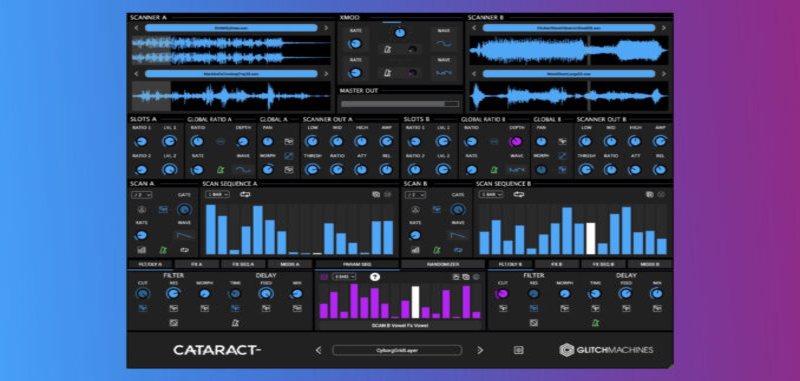Click the green metronome icon in Scan A

click(163, 250)
